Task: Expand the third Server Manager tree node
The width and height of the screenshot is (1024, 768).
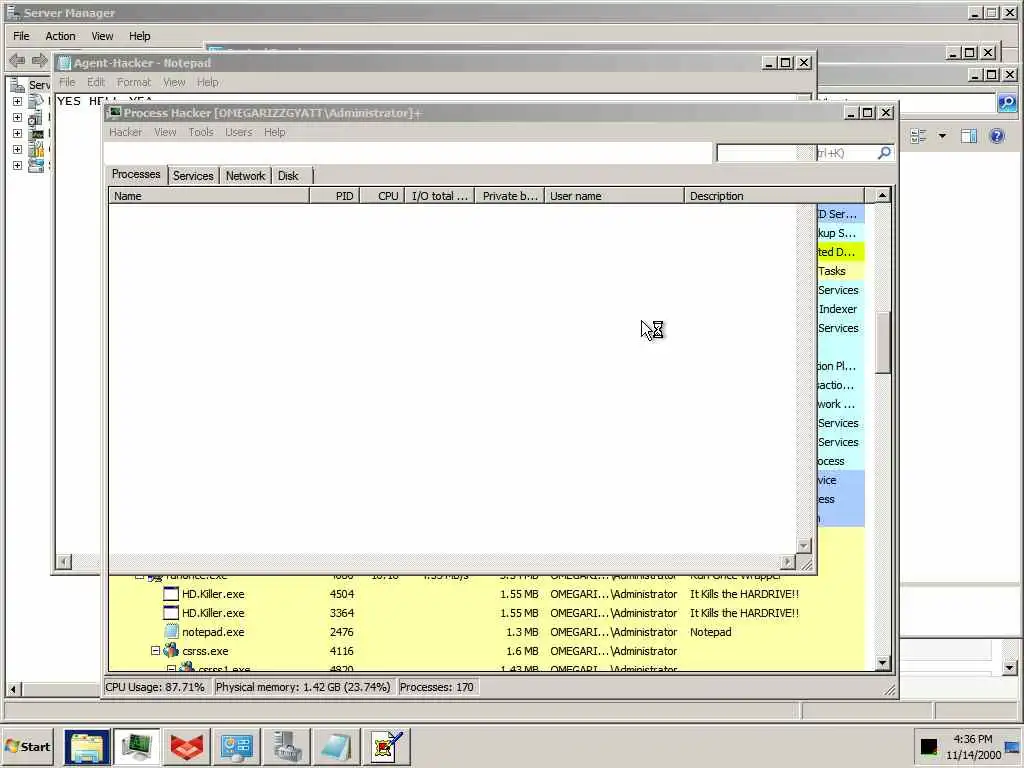Action: pyautogui.click(x=18, y=133)
